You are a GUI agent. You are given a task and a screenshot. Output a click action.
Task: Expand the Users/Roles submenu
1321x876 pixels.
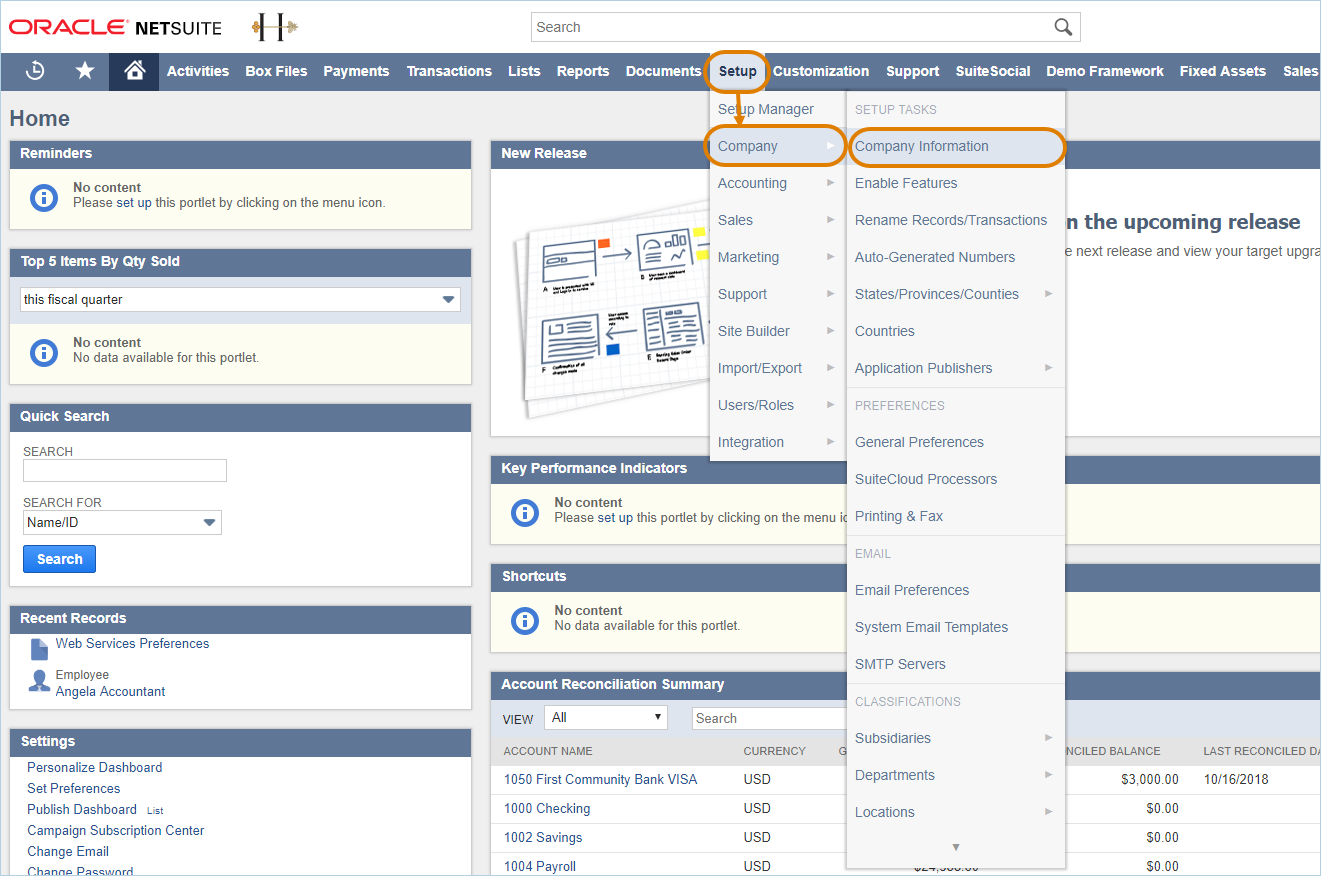pos(777,405)
